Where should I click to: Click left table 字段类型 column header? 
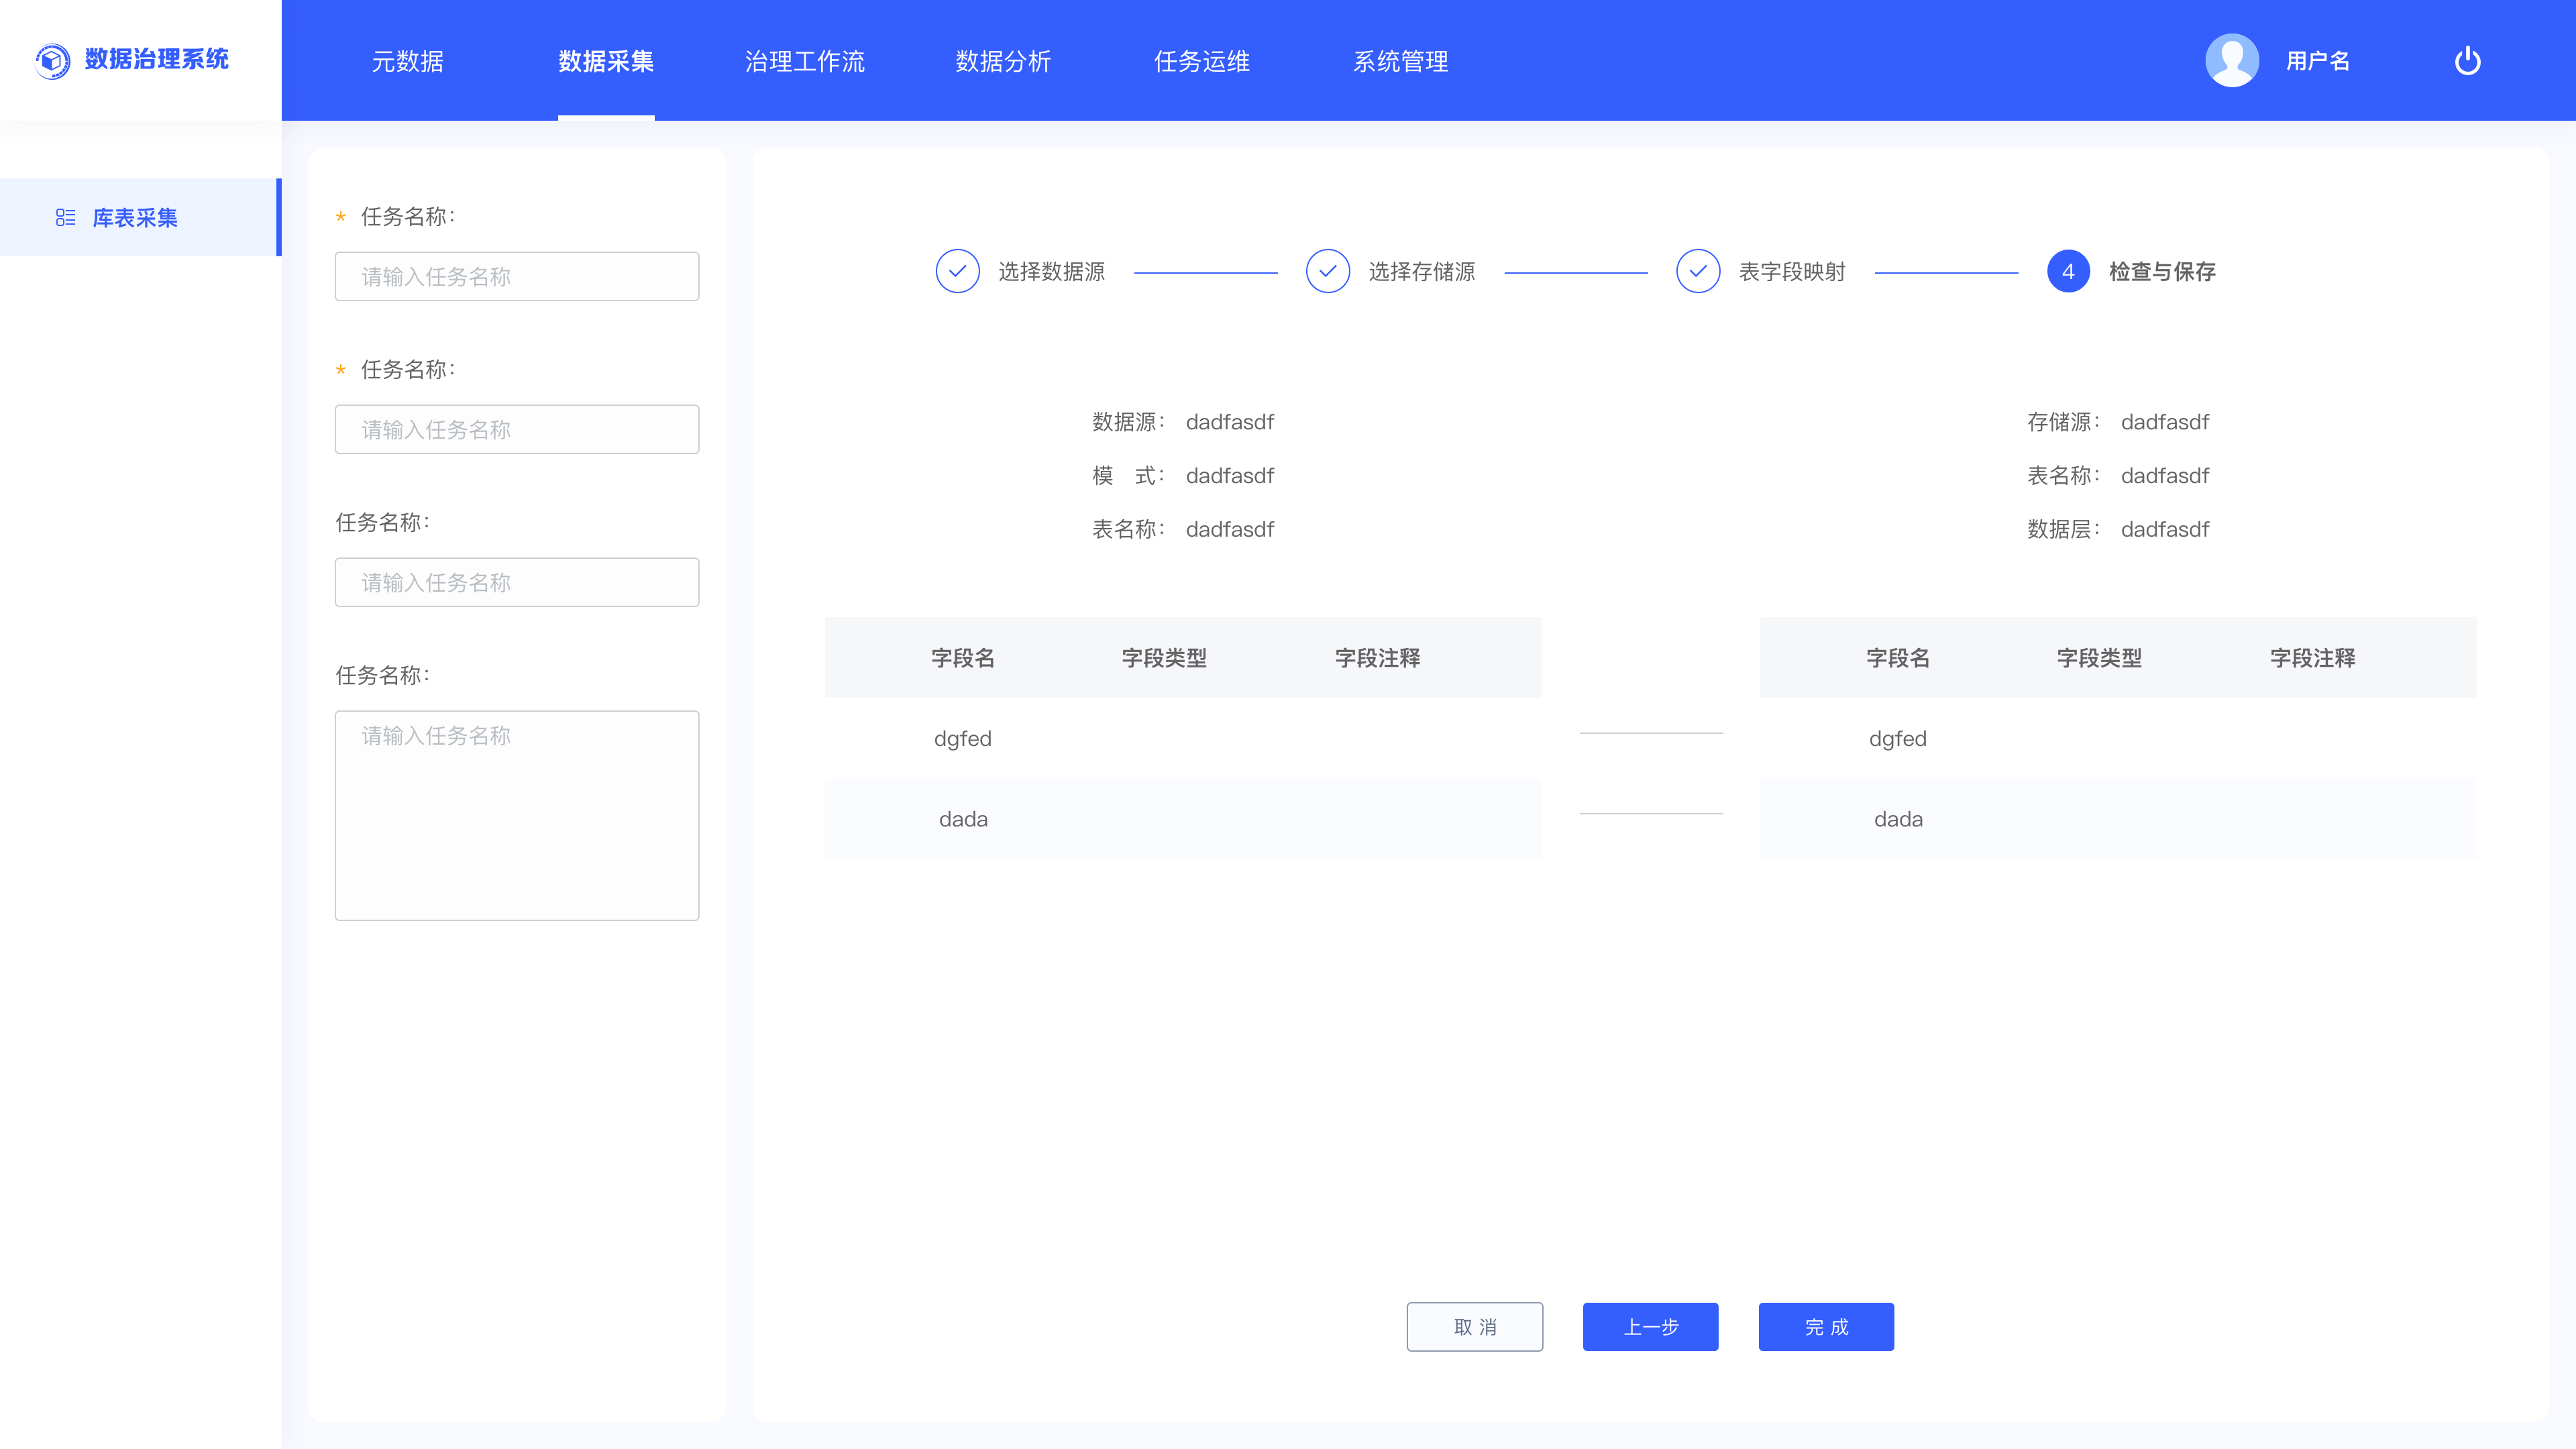pyautogui.click(x=1164, y=658)
